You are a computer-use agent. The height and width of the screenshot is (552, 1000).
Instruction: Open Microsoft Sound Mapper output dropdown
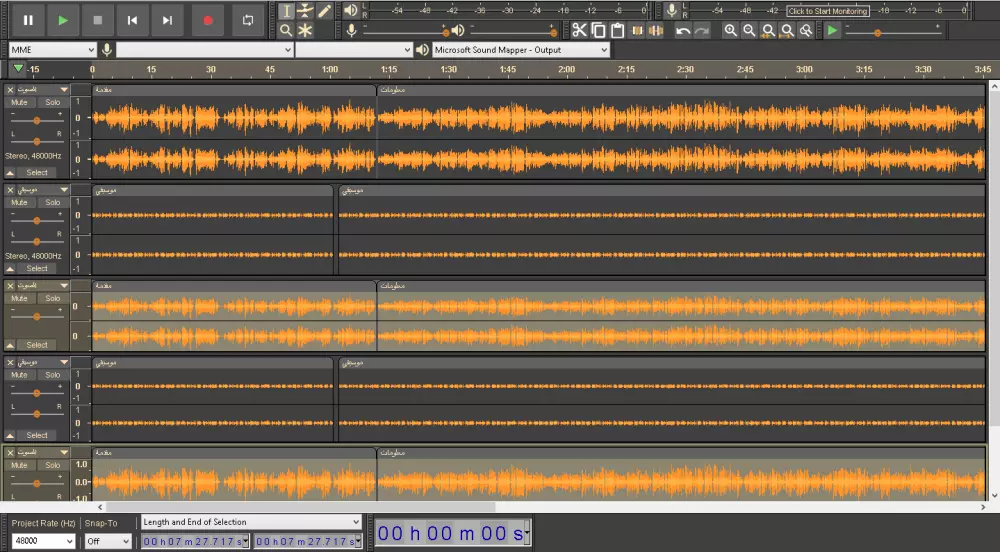(520, 50)
